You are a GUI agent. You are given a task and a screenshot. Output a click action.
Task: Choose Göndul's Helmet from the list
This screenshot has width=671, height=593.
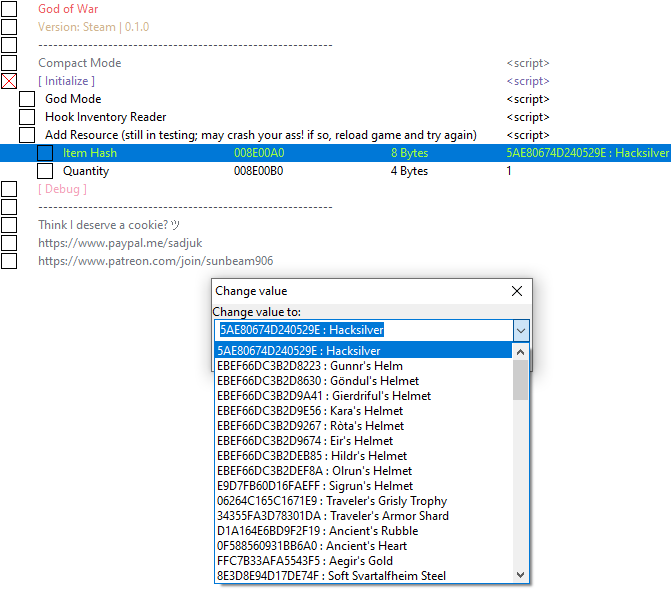click(x=363, y=381)
